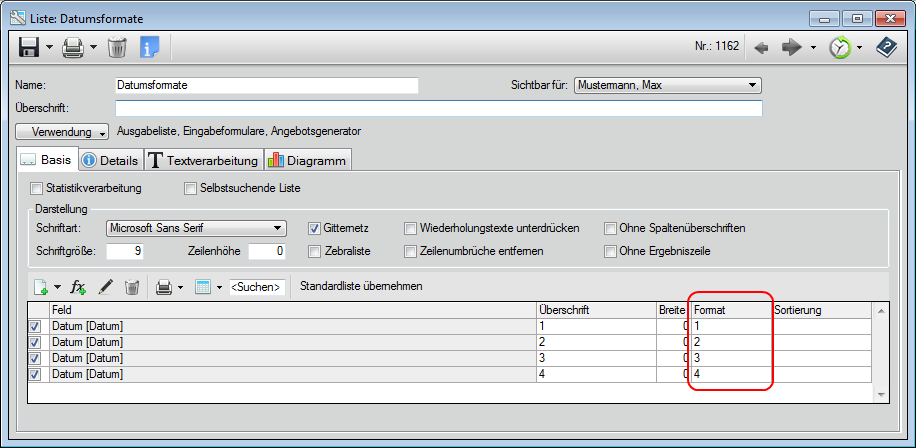Click the clock history icon
This screenshot has height=448, width=916.
pos(840,48)
